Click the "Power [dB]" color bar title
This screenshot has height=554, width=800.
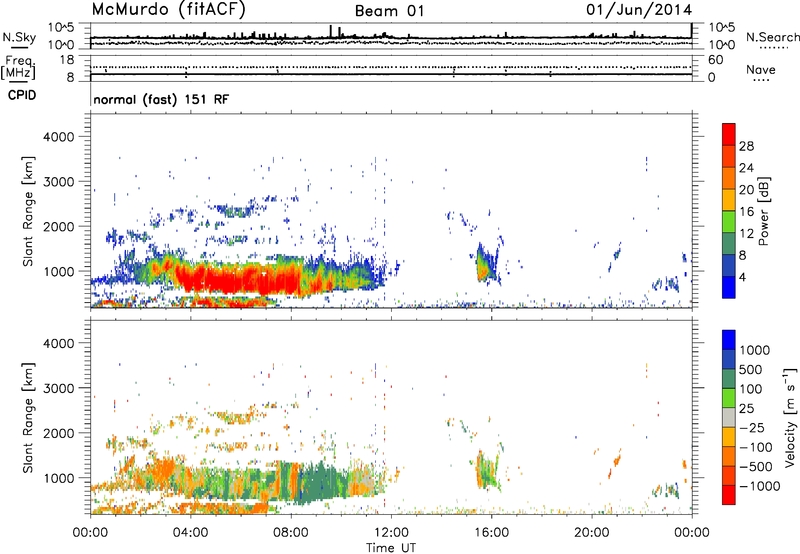click(x=764, y=211)
